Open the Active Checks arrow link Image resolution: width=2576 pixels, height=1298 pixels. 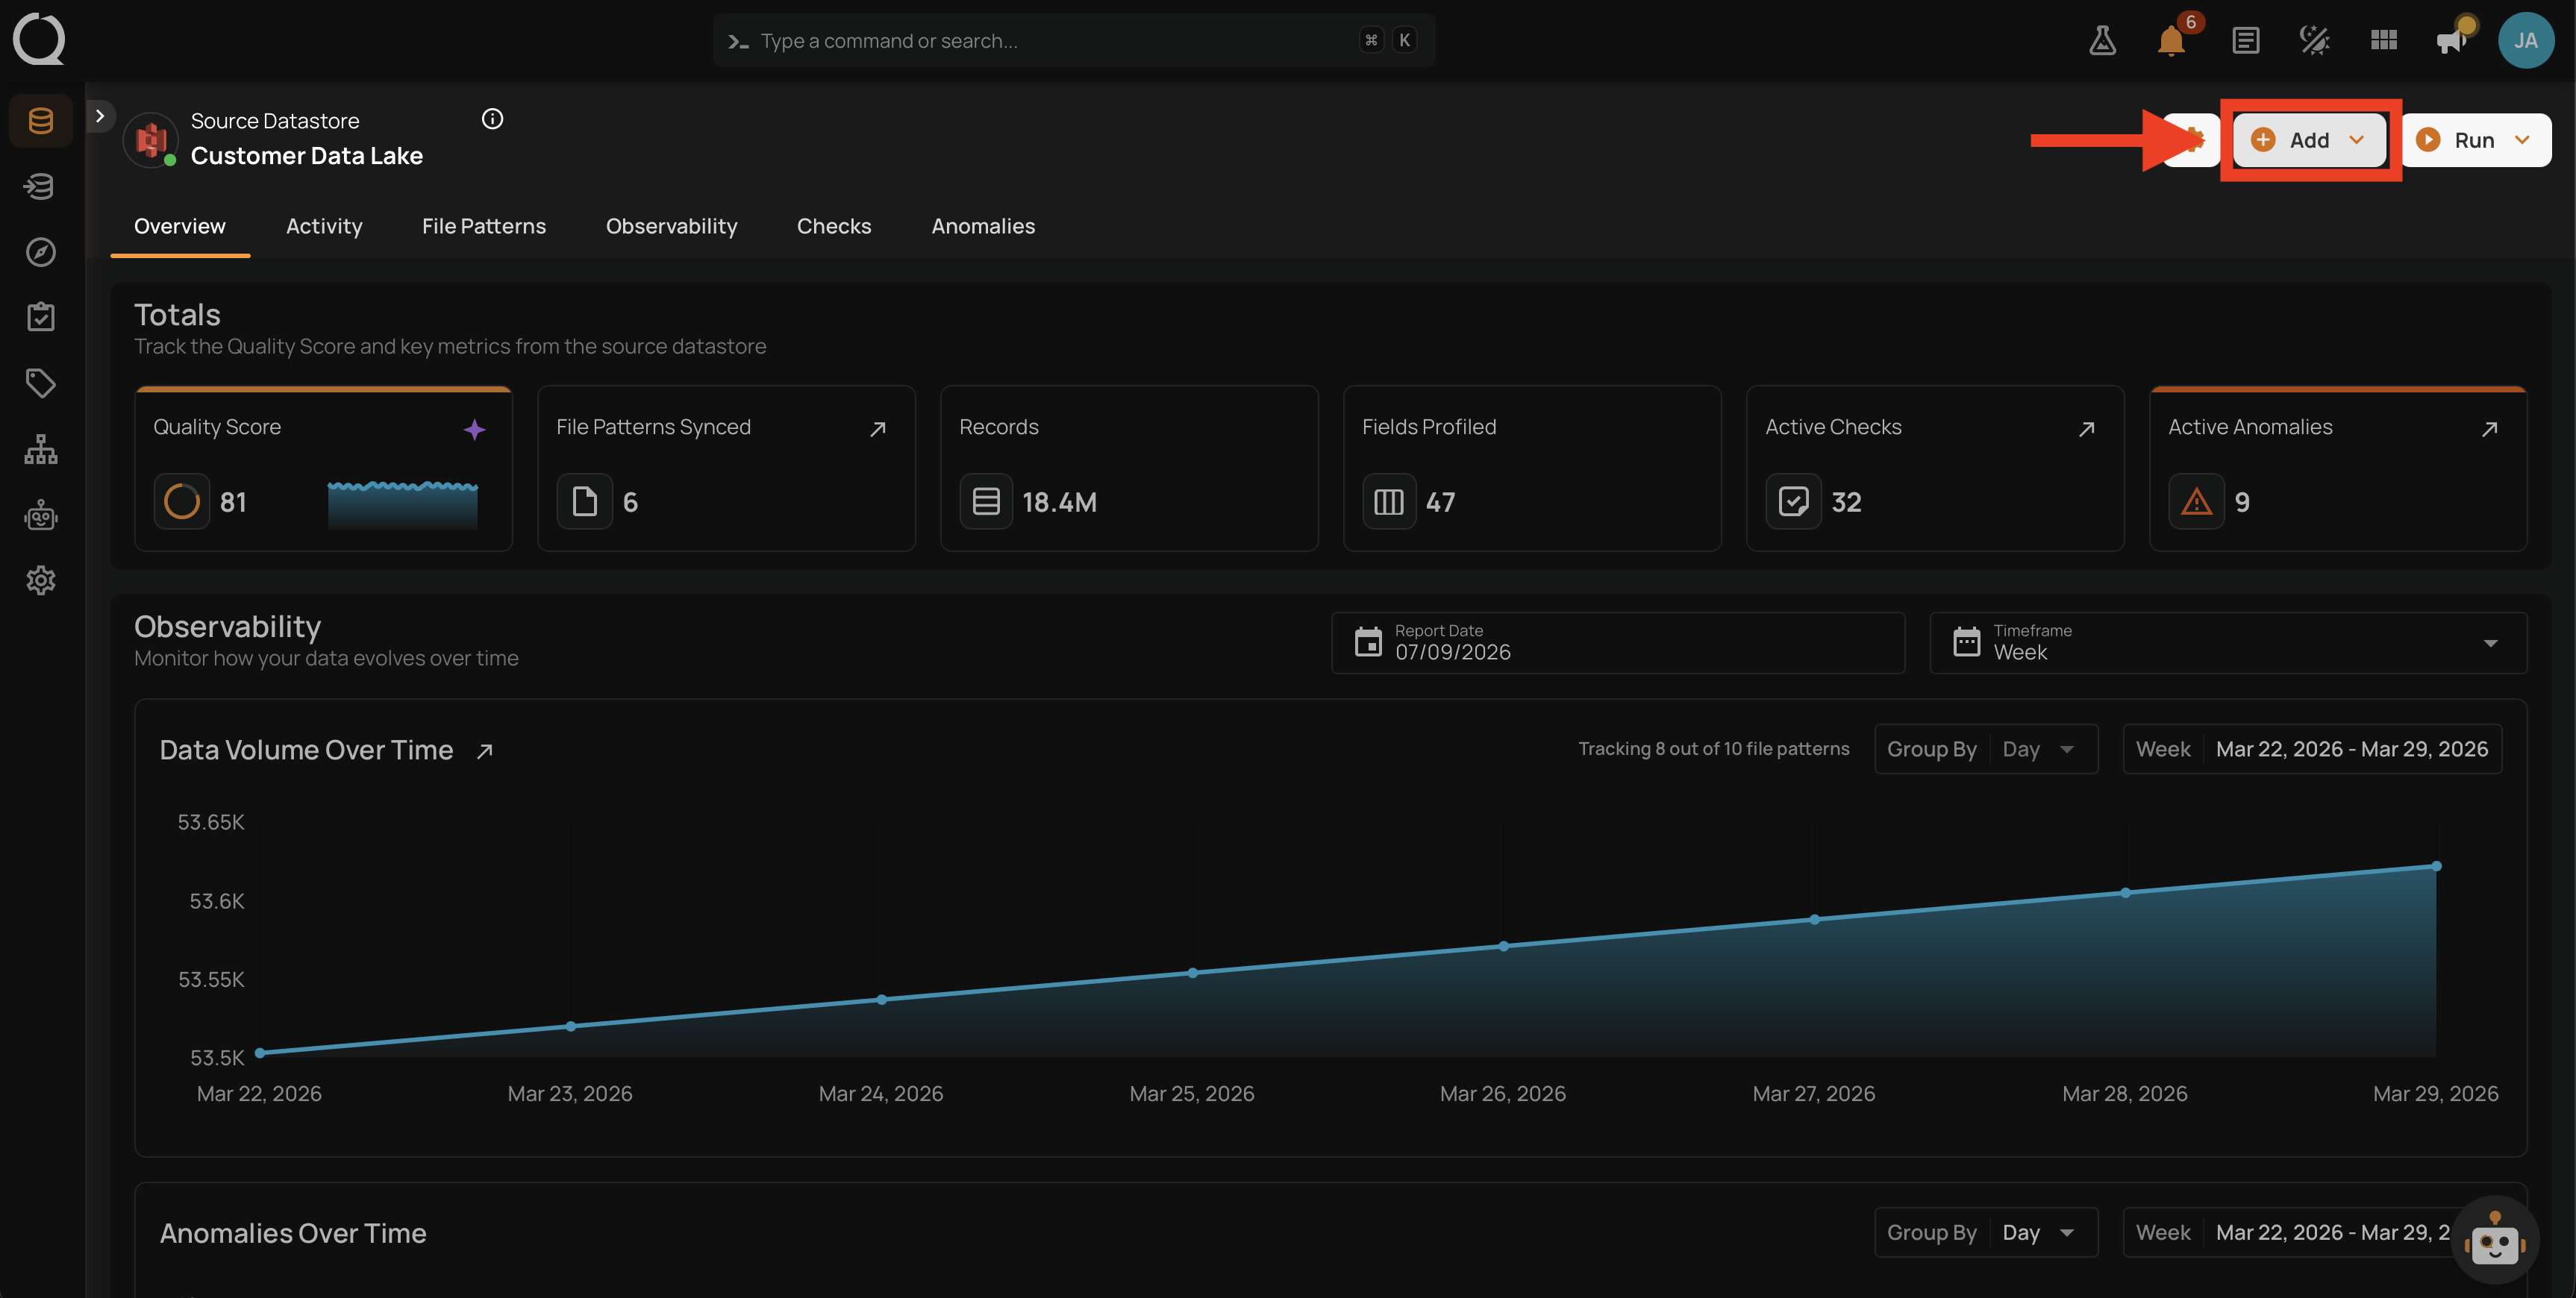coord(2087,429)
